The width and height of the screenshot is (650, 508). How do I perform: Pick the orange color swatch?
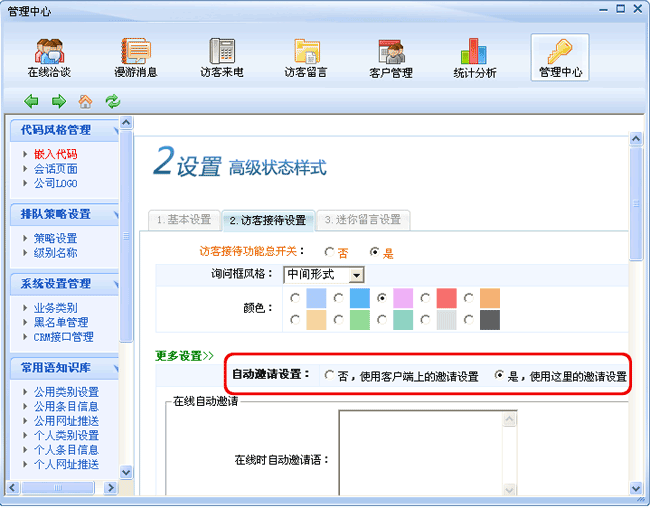490,298
